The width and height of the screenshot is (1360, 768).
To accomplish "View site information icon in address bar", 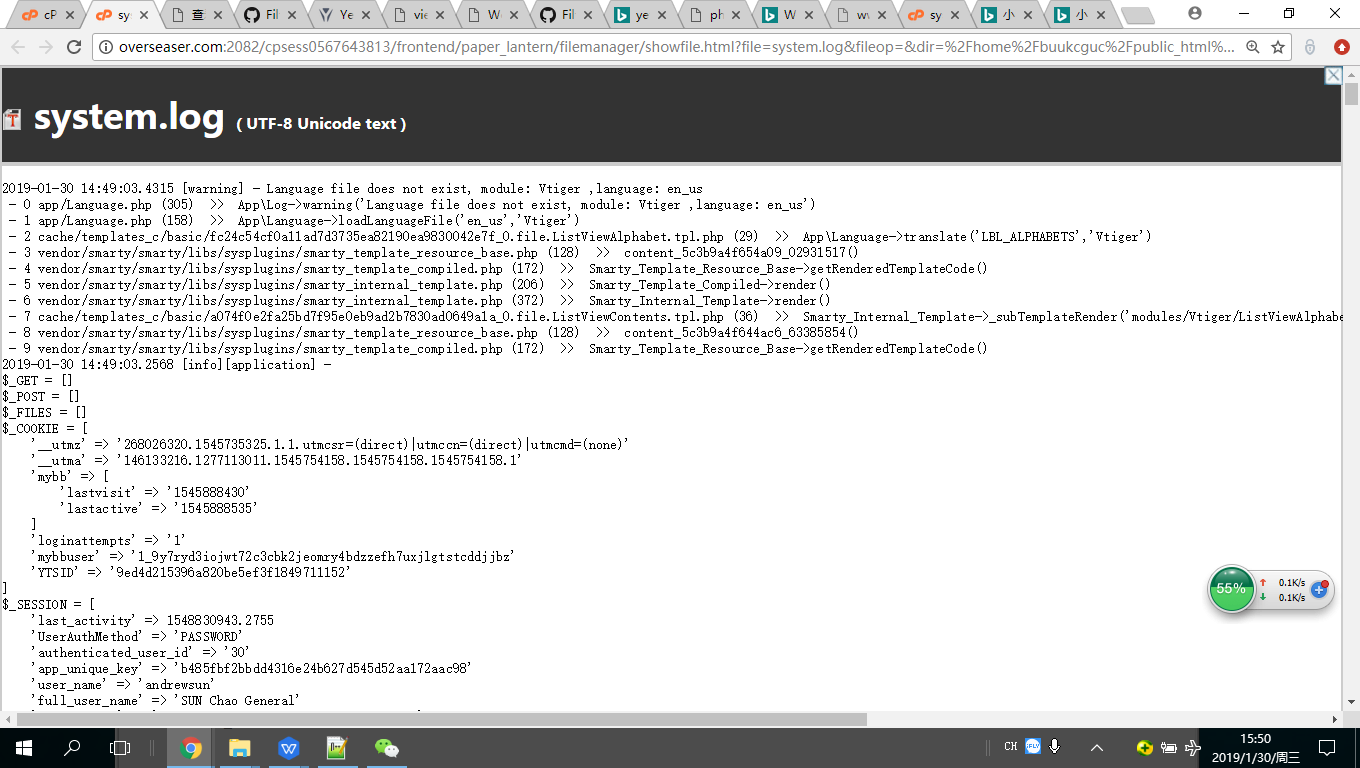I will (106, 47).
